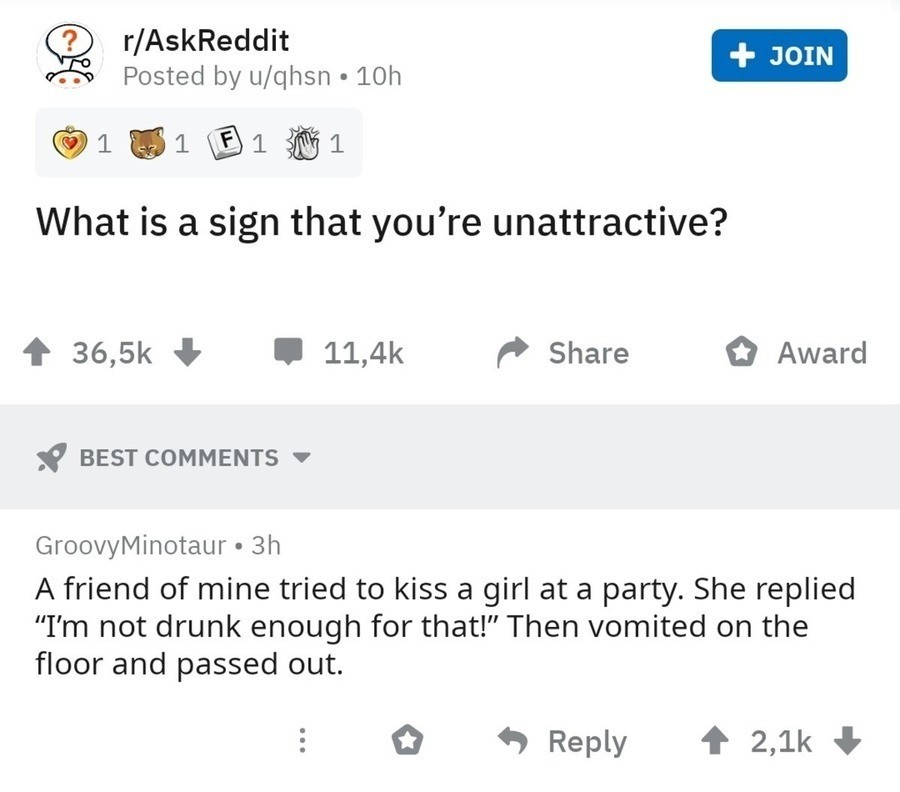Share the post
Image resolution: width=900 pixels, height=792 pixels.
[x=563, y=353]
